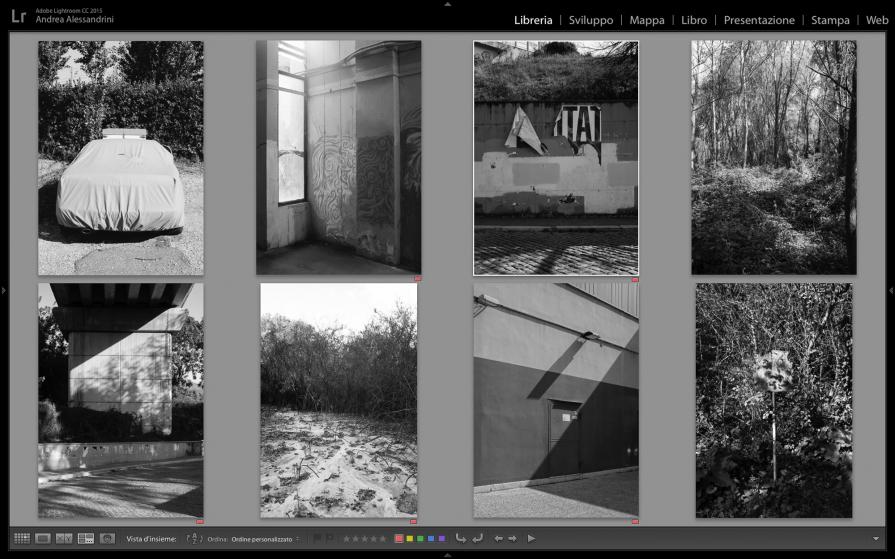Apply the yellow color label
Image resolution: width=895 pixels, height=559 pixels.
point(410,538)
